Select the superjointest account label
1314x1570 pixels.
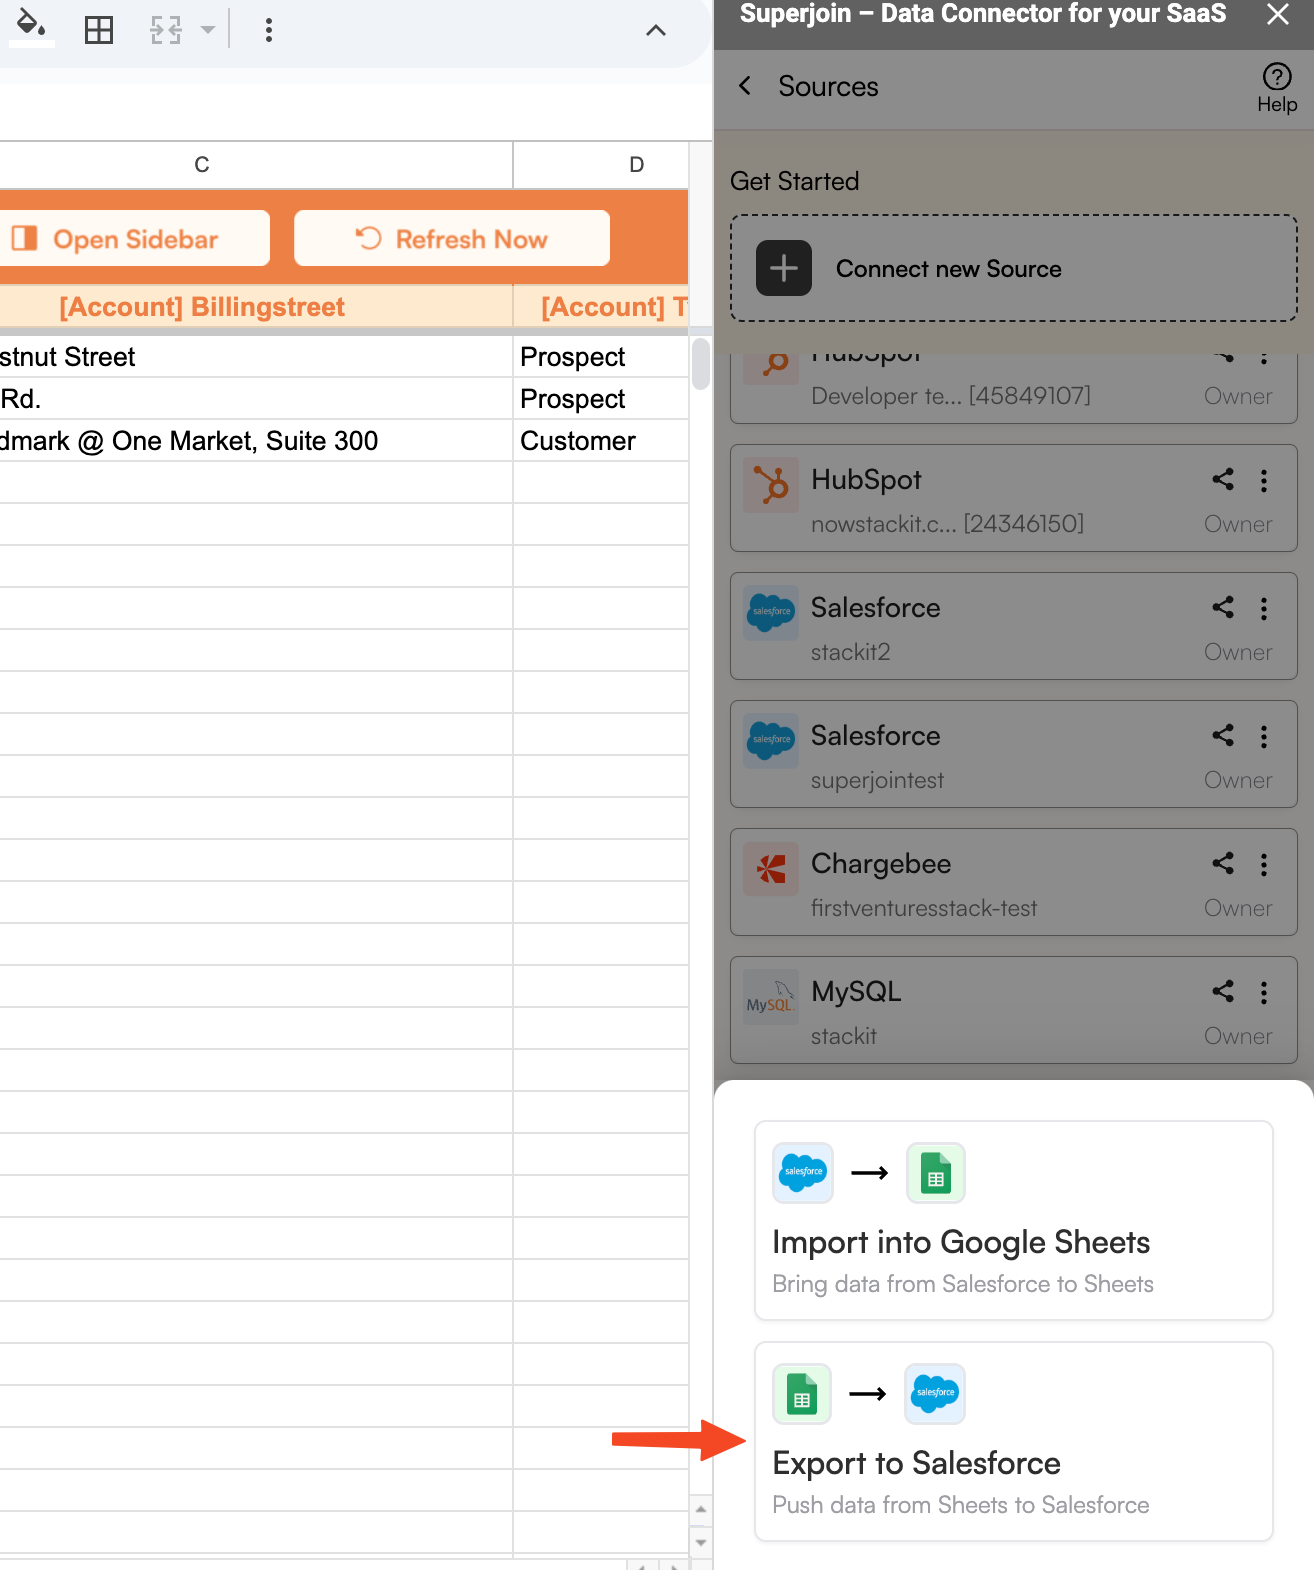pos(877,780)
